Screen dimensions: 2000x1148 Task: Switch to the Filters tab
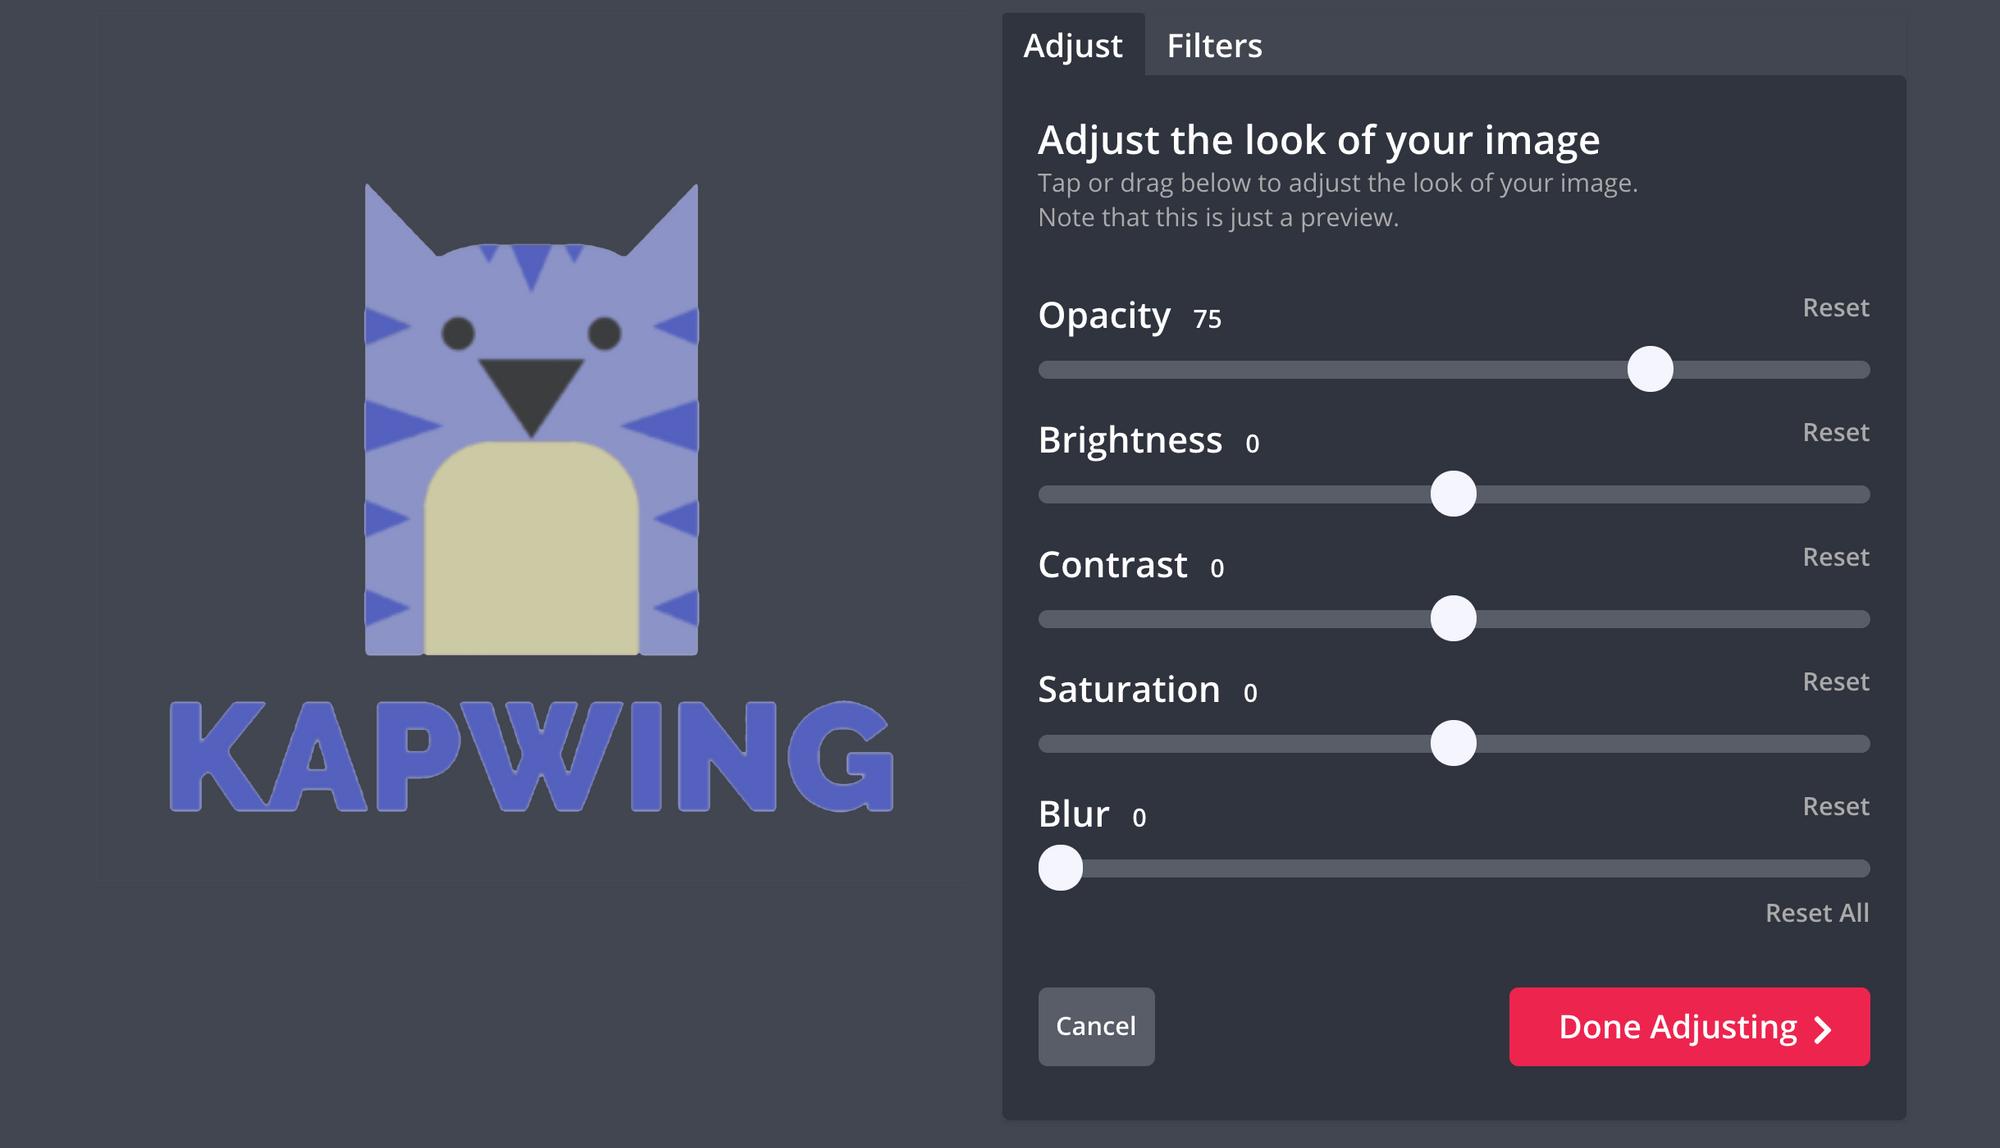click(1214, 44)
